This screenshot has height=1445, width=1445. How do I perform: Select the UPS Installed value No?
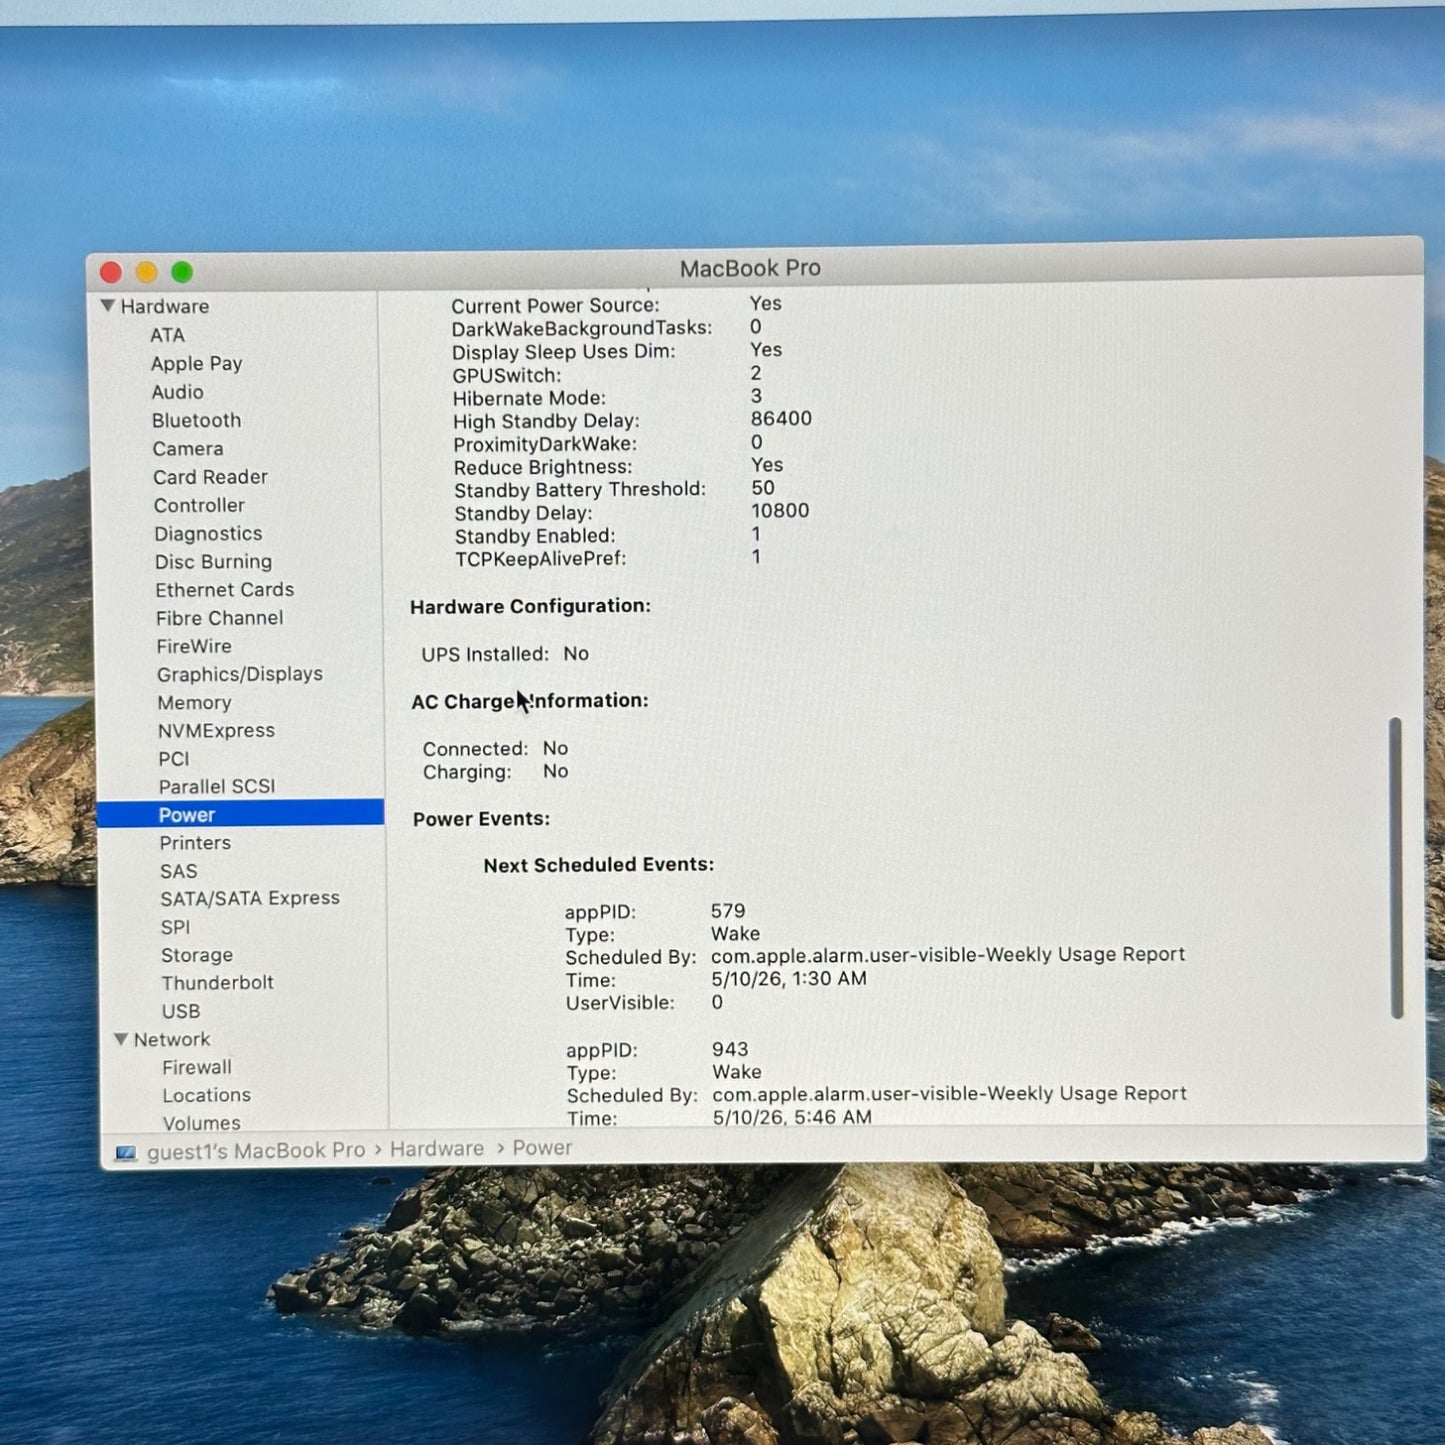[x=576, y=654]
